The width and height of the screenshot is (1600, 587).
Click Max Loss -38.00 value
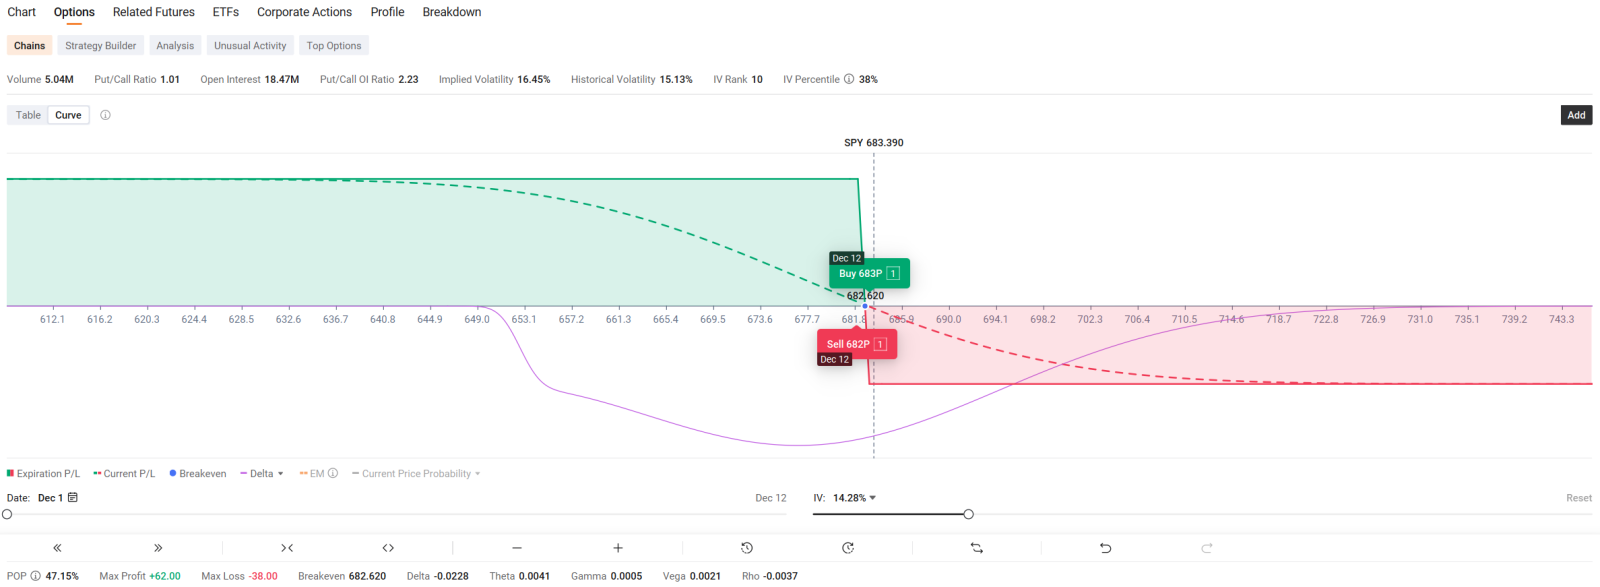click(264, 576)
